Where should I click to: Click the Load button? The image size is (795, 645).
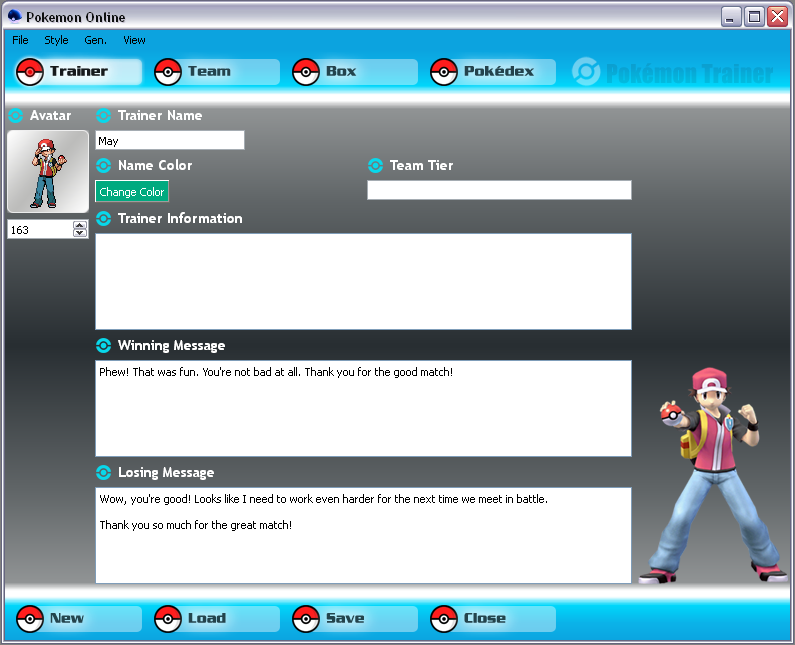(216, 619)
